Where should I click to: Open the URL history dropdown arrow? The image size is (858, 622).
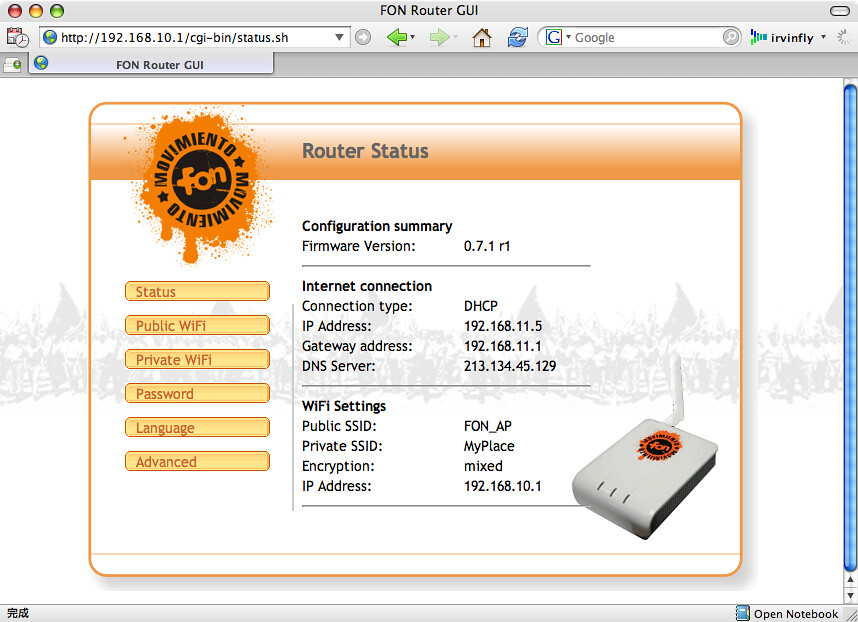(340, 38)
